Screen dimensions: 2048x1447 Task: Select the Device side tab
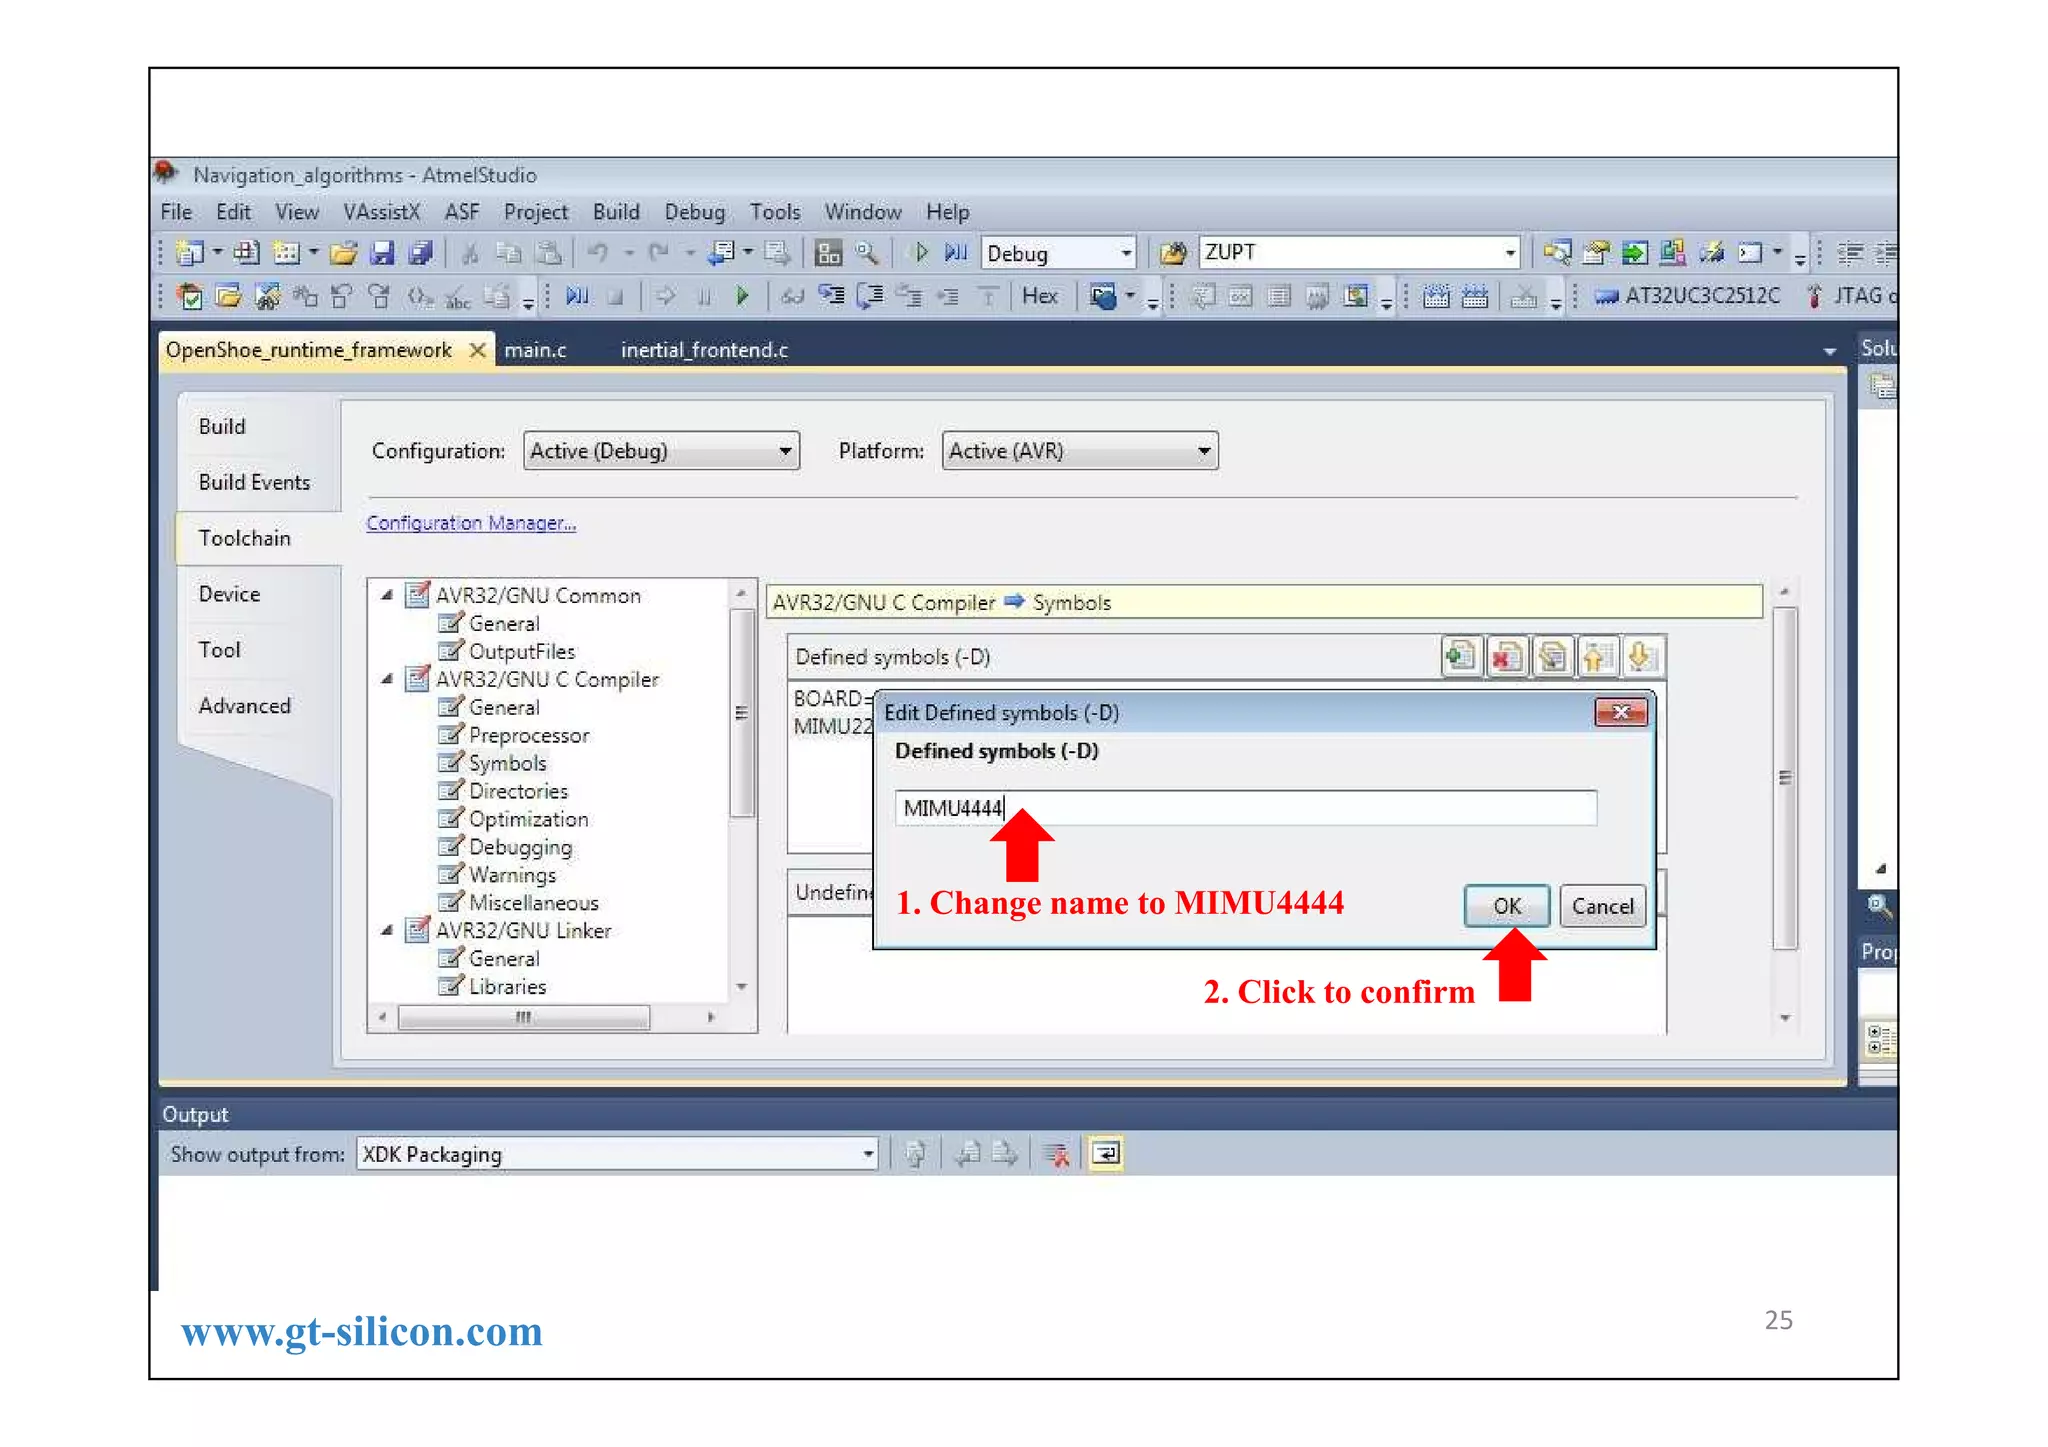point(229,594)
